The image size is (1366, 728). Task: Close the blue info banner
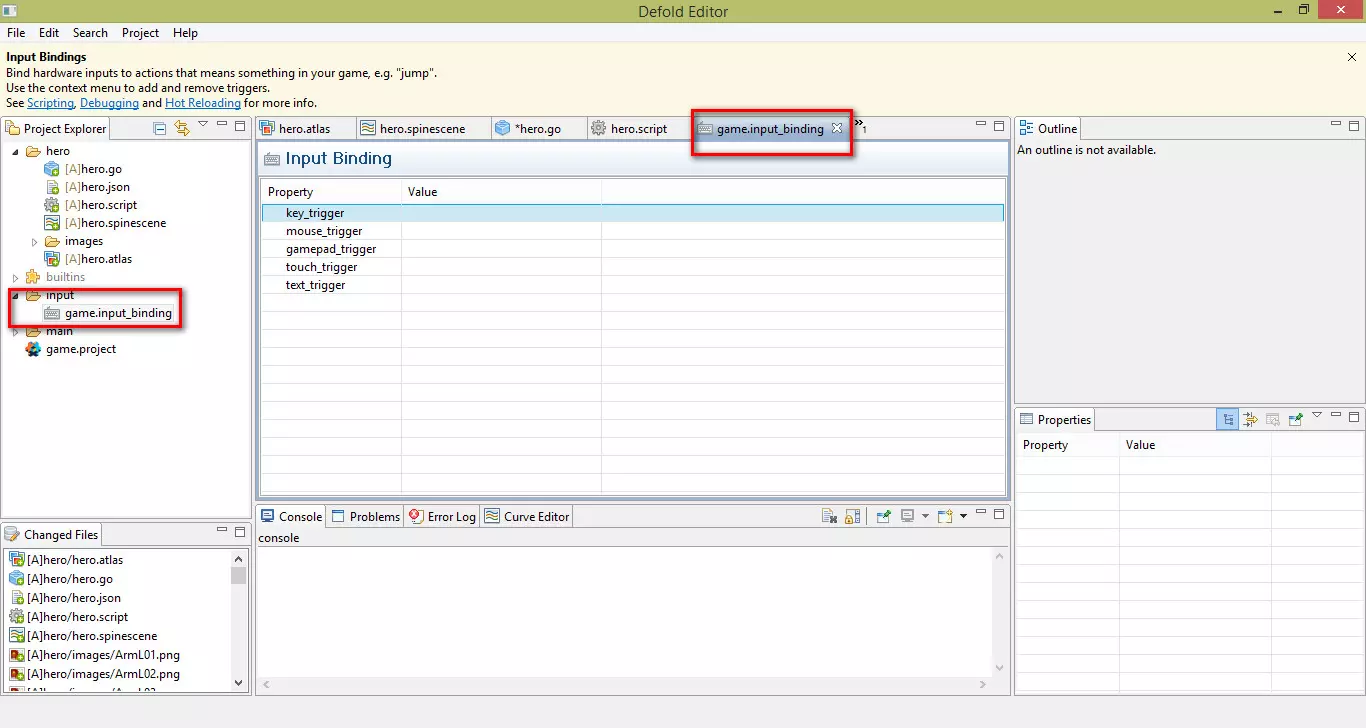point(1352,58)
